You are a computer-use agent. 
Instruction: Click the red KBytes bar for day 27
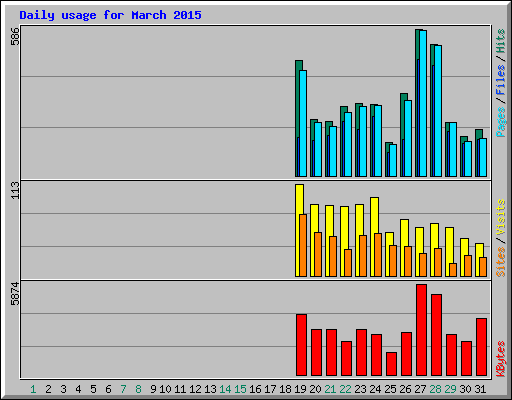click(x=421, y=330)
